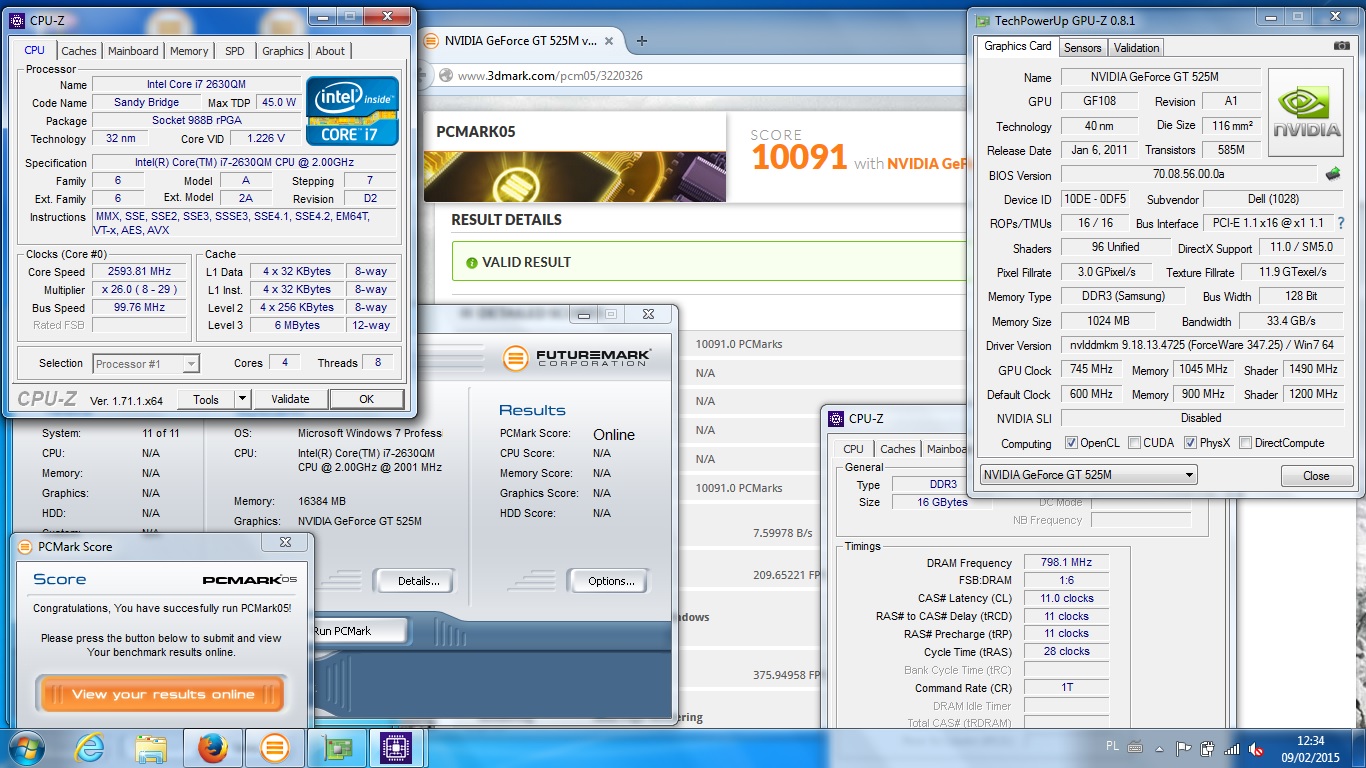
Task: Click DRAM Frequency value 798.1 MHz
Action: 1066,562
